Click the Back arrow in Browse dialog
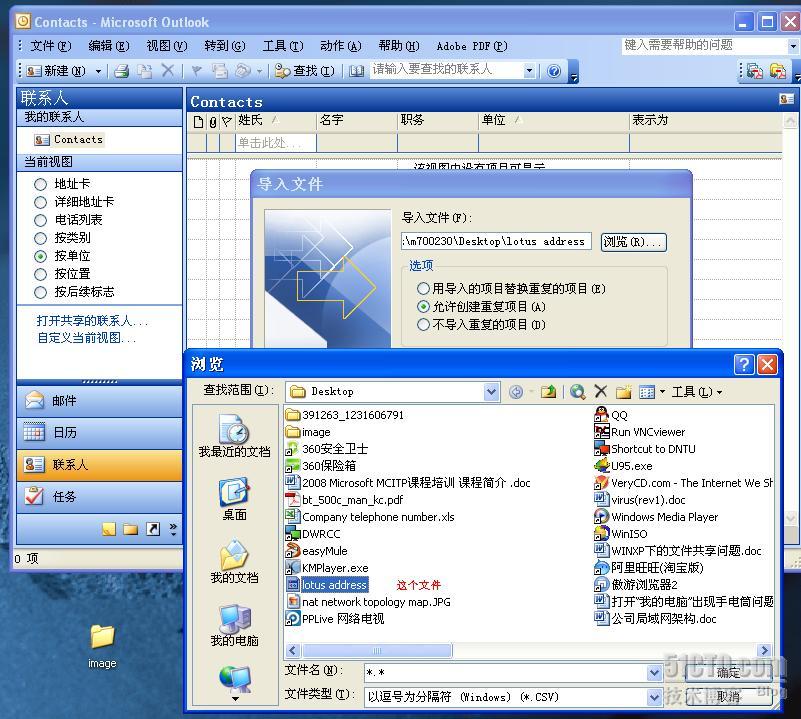Image resolution: width=801 pixels, height=719 pixels. [x=516, y=392]
